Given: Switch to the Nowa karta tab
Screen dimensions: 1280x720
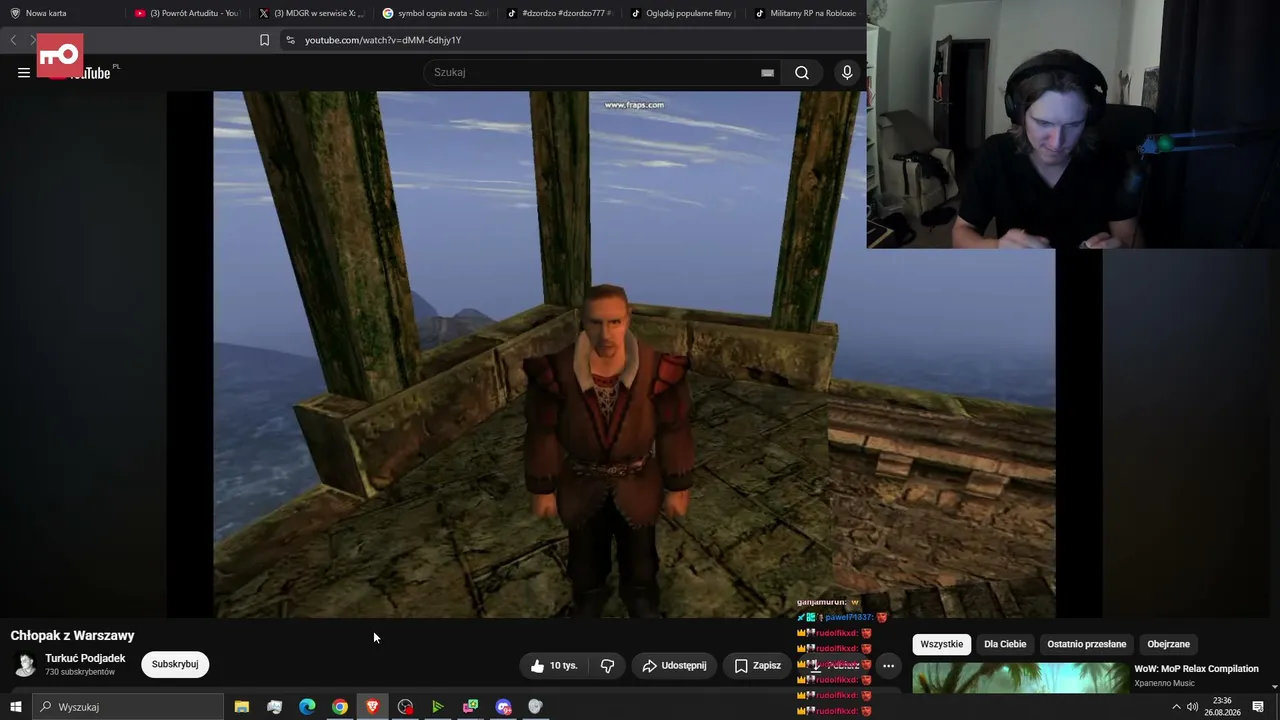Looking at the screenshot, I should [x=62, y=13].
